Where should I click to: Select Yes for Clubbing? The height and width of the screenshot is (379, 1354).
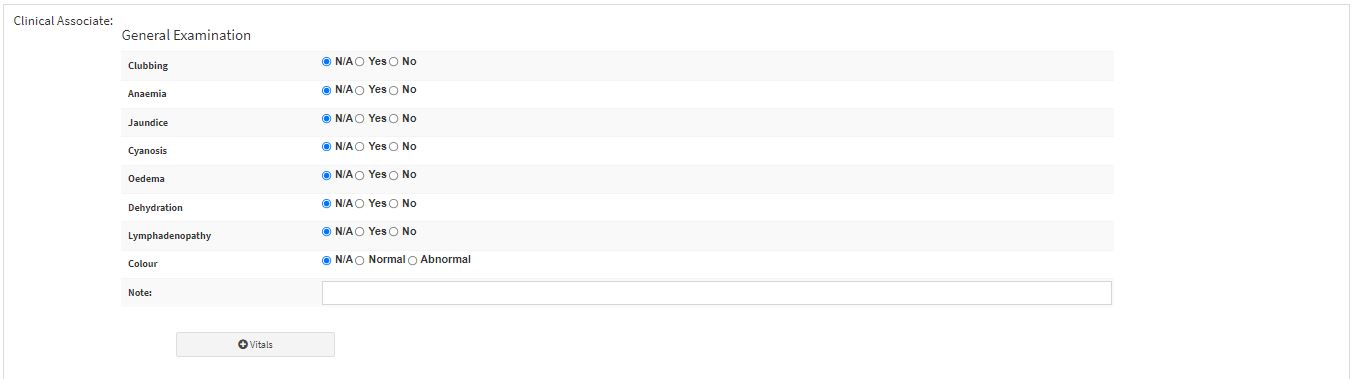[360, 62]
